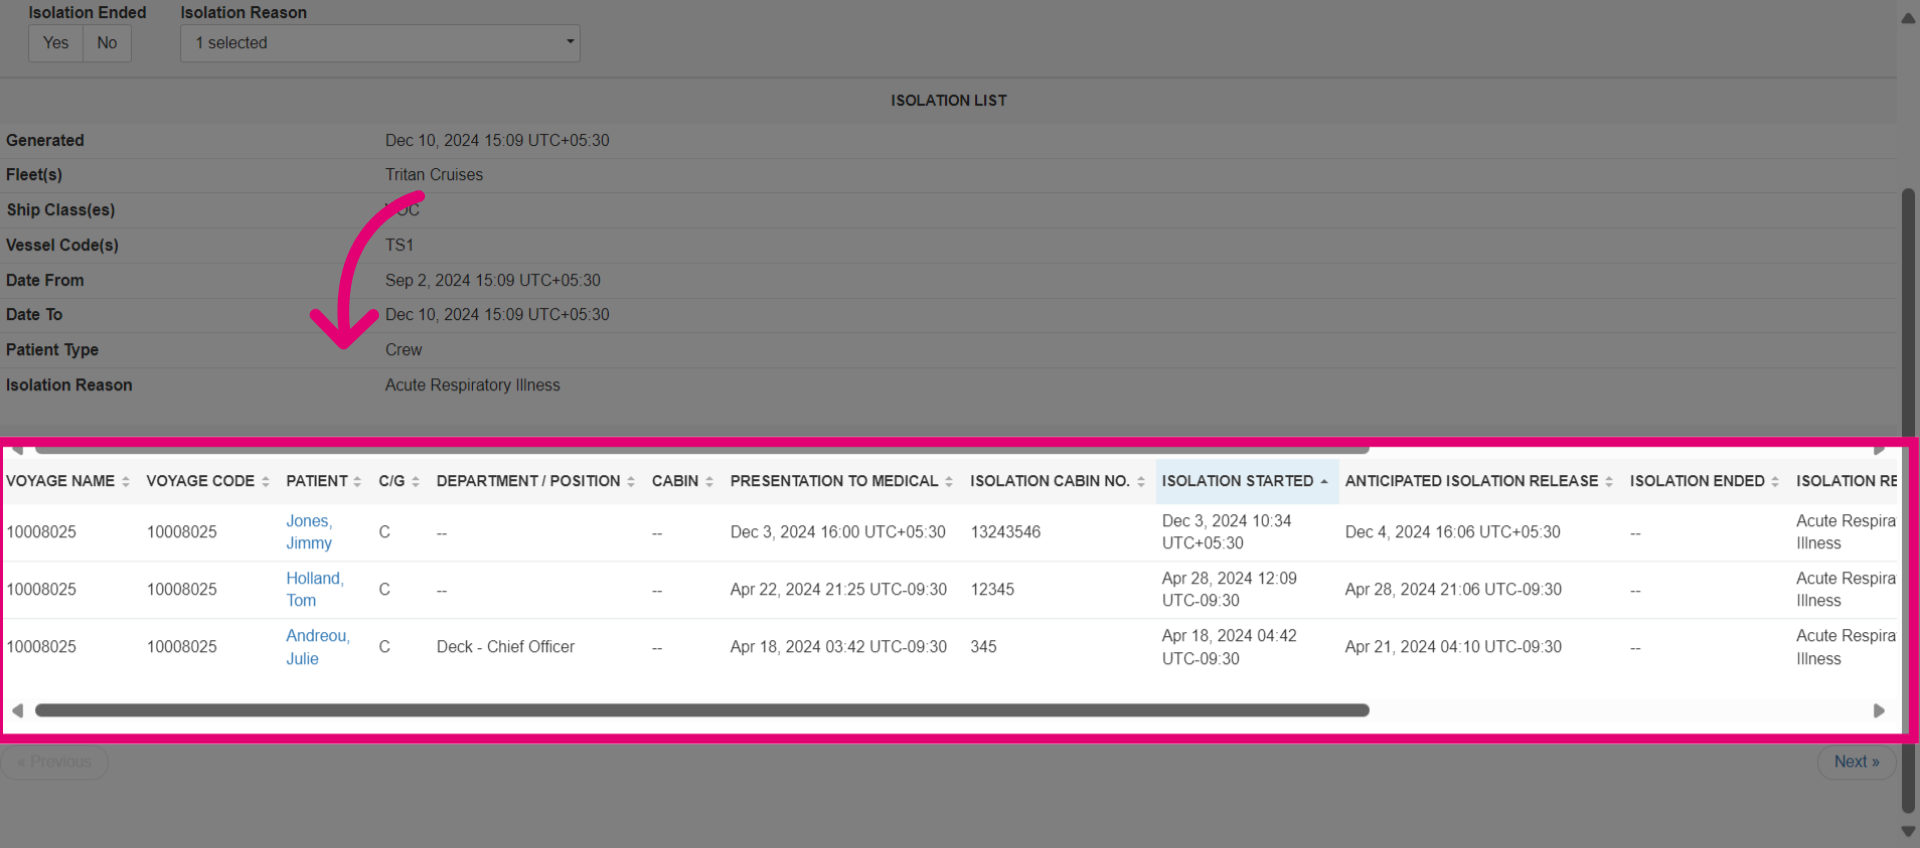Sort by Isolation Ended column

click(1705, 481)
